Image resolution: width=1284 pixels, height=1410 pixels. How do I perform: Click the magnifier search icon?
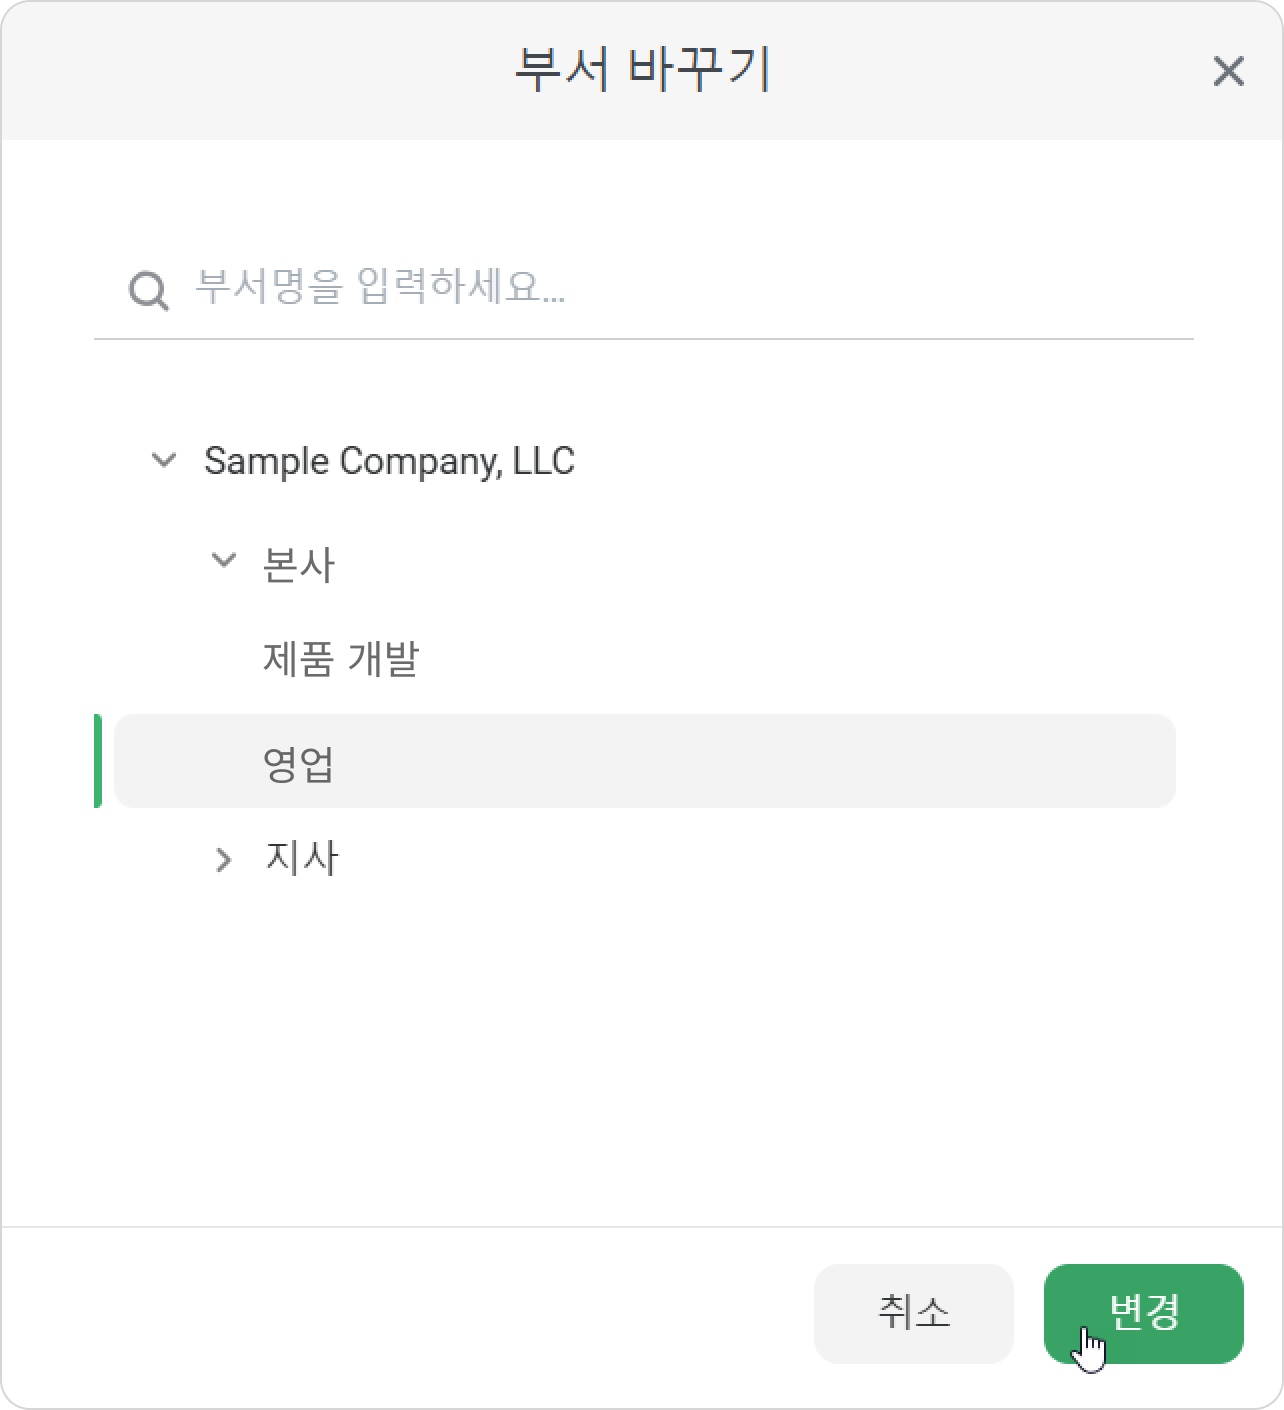pos(149,291)
